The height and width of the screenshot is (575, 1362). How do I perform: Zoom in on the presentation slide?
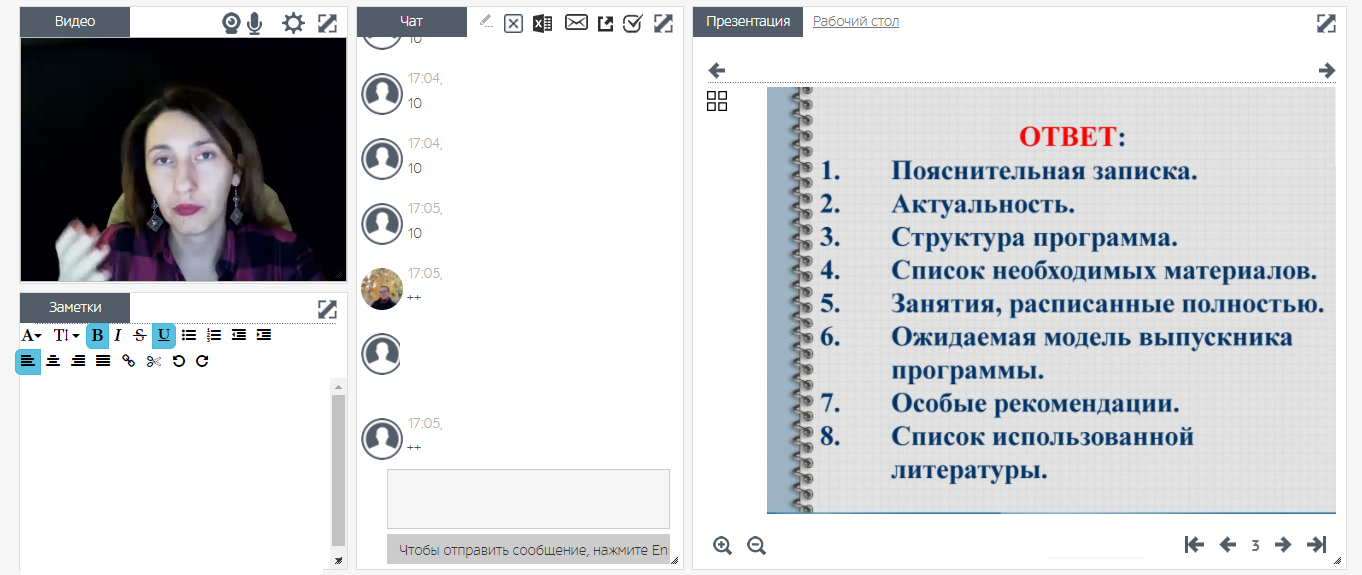coord(723,545)
